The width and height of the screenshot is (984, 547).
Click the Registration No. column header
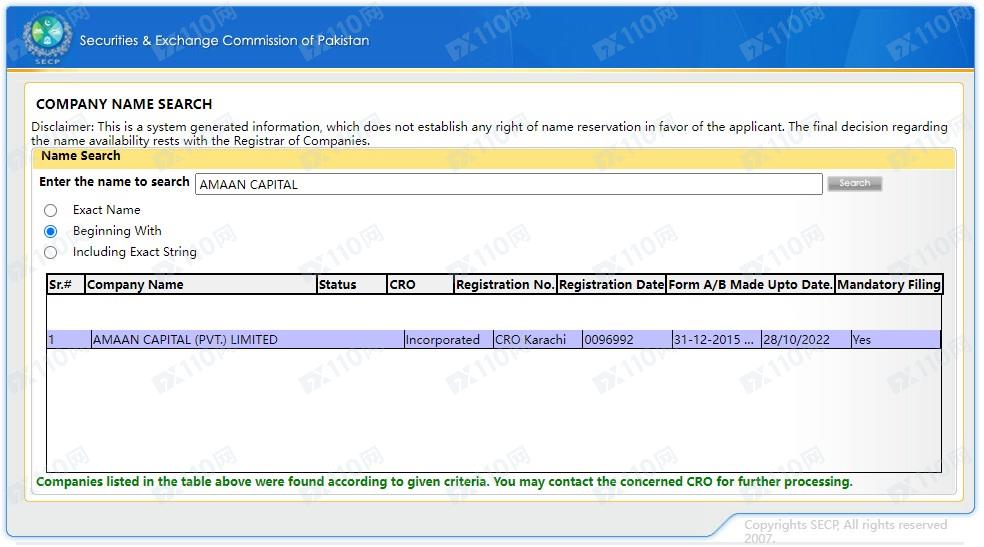tap(505, 285)
